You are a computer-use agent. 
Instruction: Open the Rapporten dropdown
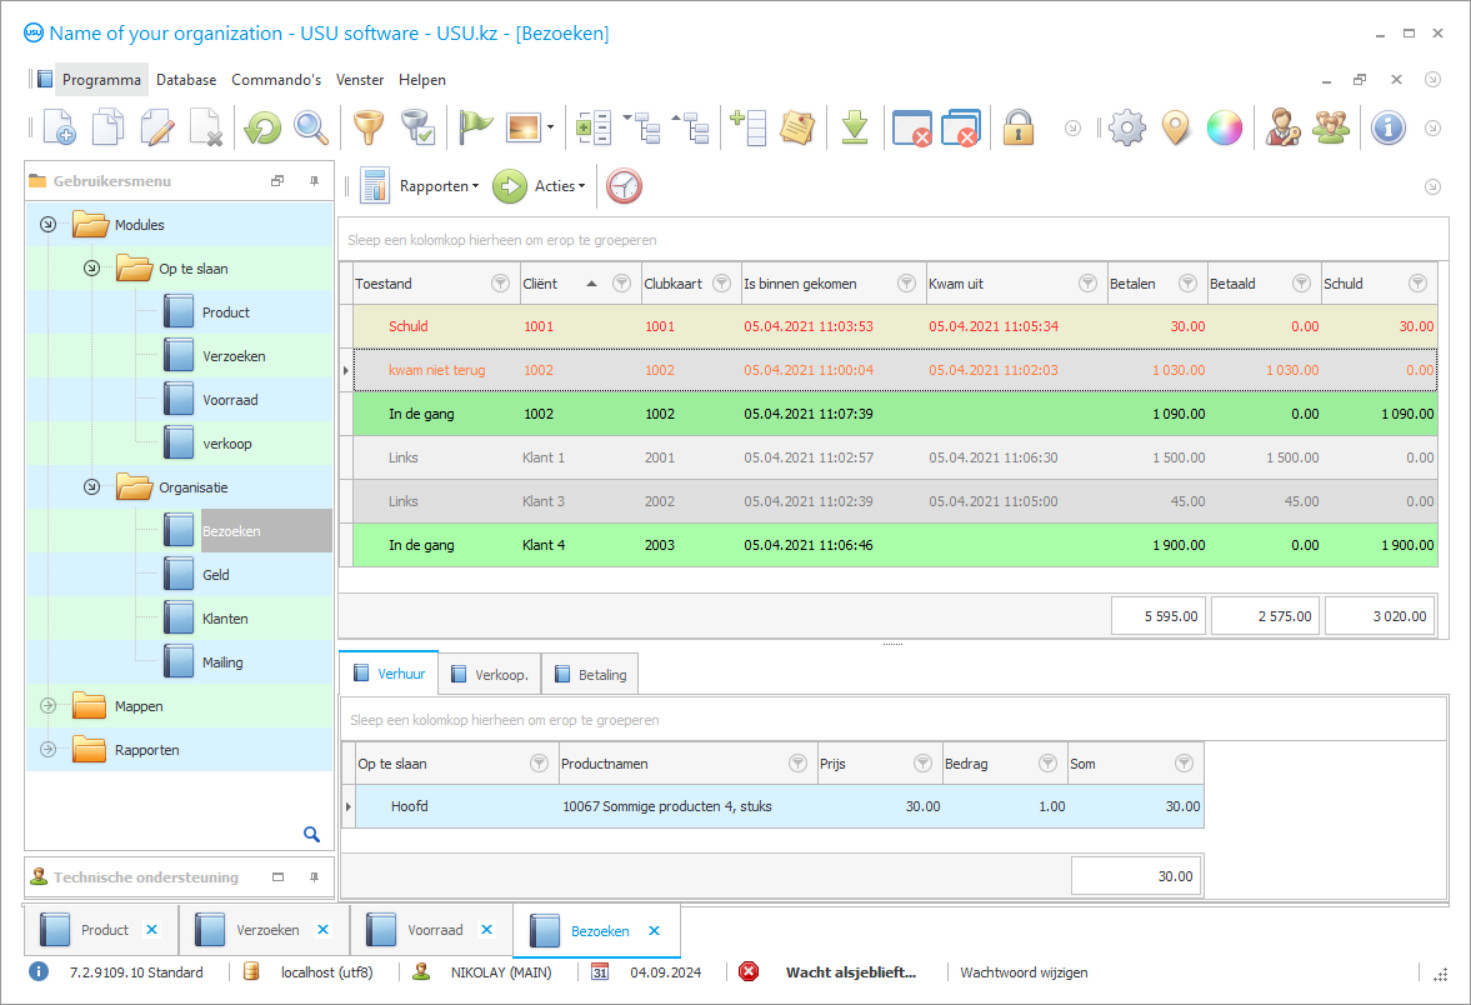click(x=438, y=186)
